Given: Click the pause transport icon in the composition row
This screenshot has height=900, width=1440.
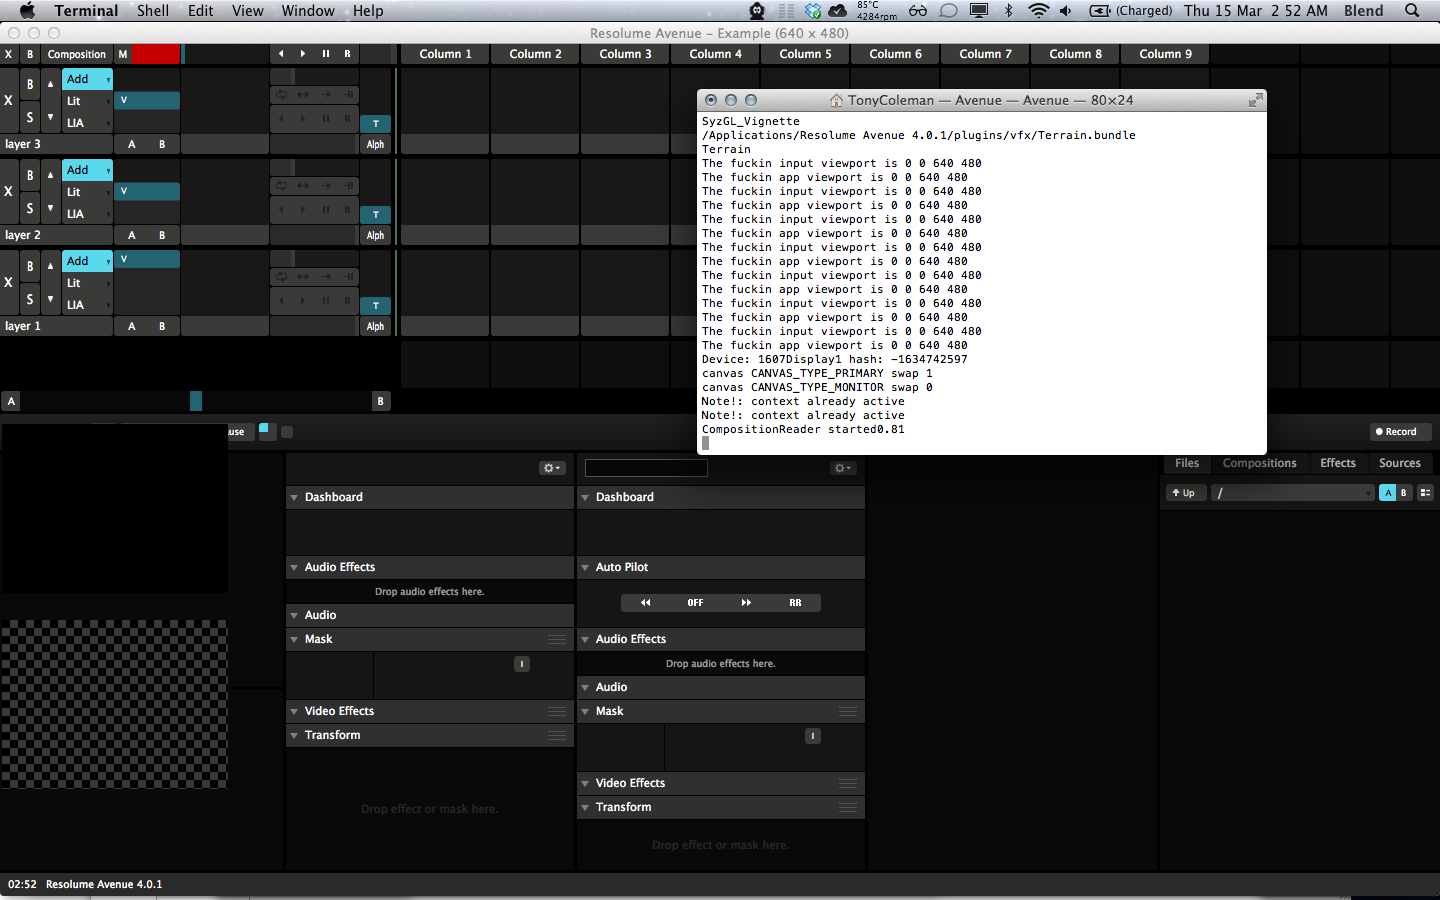Looking at the screenshot, I should point(325,54).
